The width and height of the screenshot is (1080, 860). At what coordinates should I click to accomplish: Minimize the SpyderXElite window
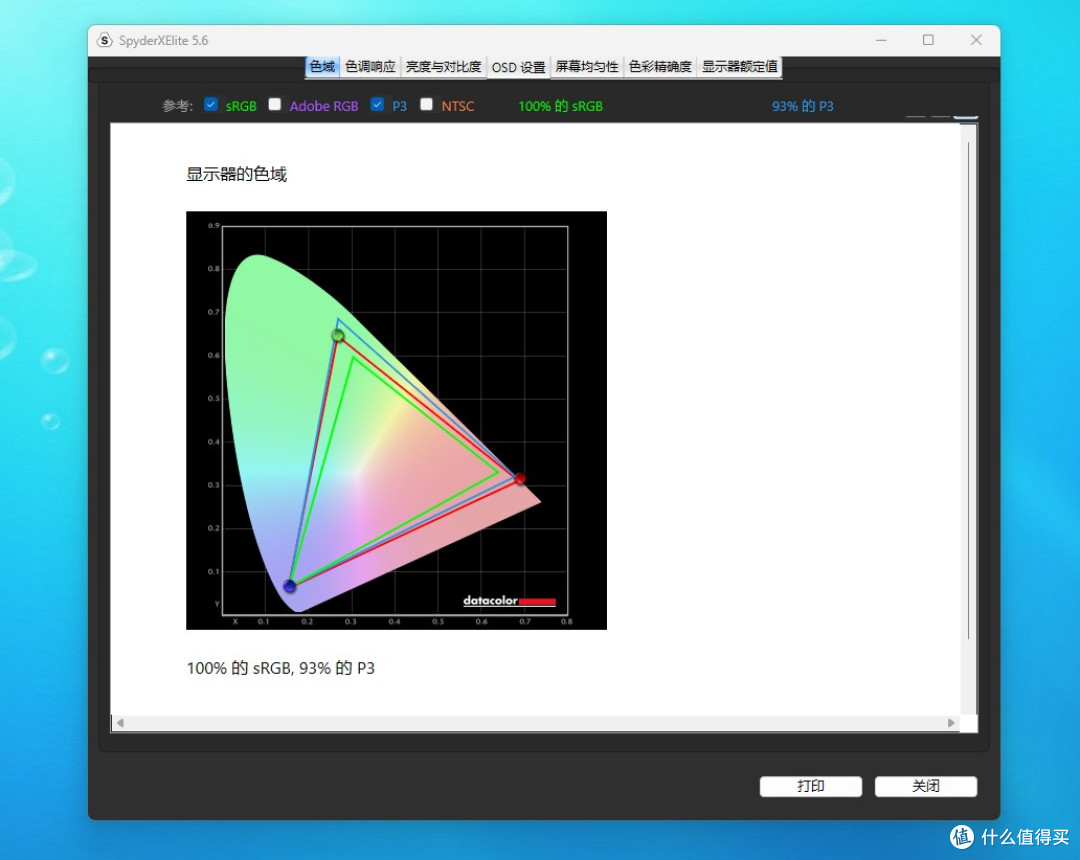tap(881, 40)
